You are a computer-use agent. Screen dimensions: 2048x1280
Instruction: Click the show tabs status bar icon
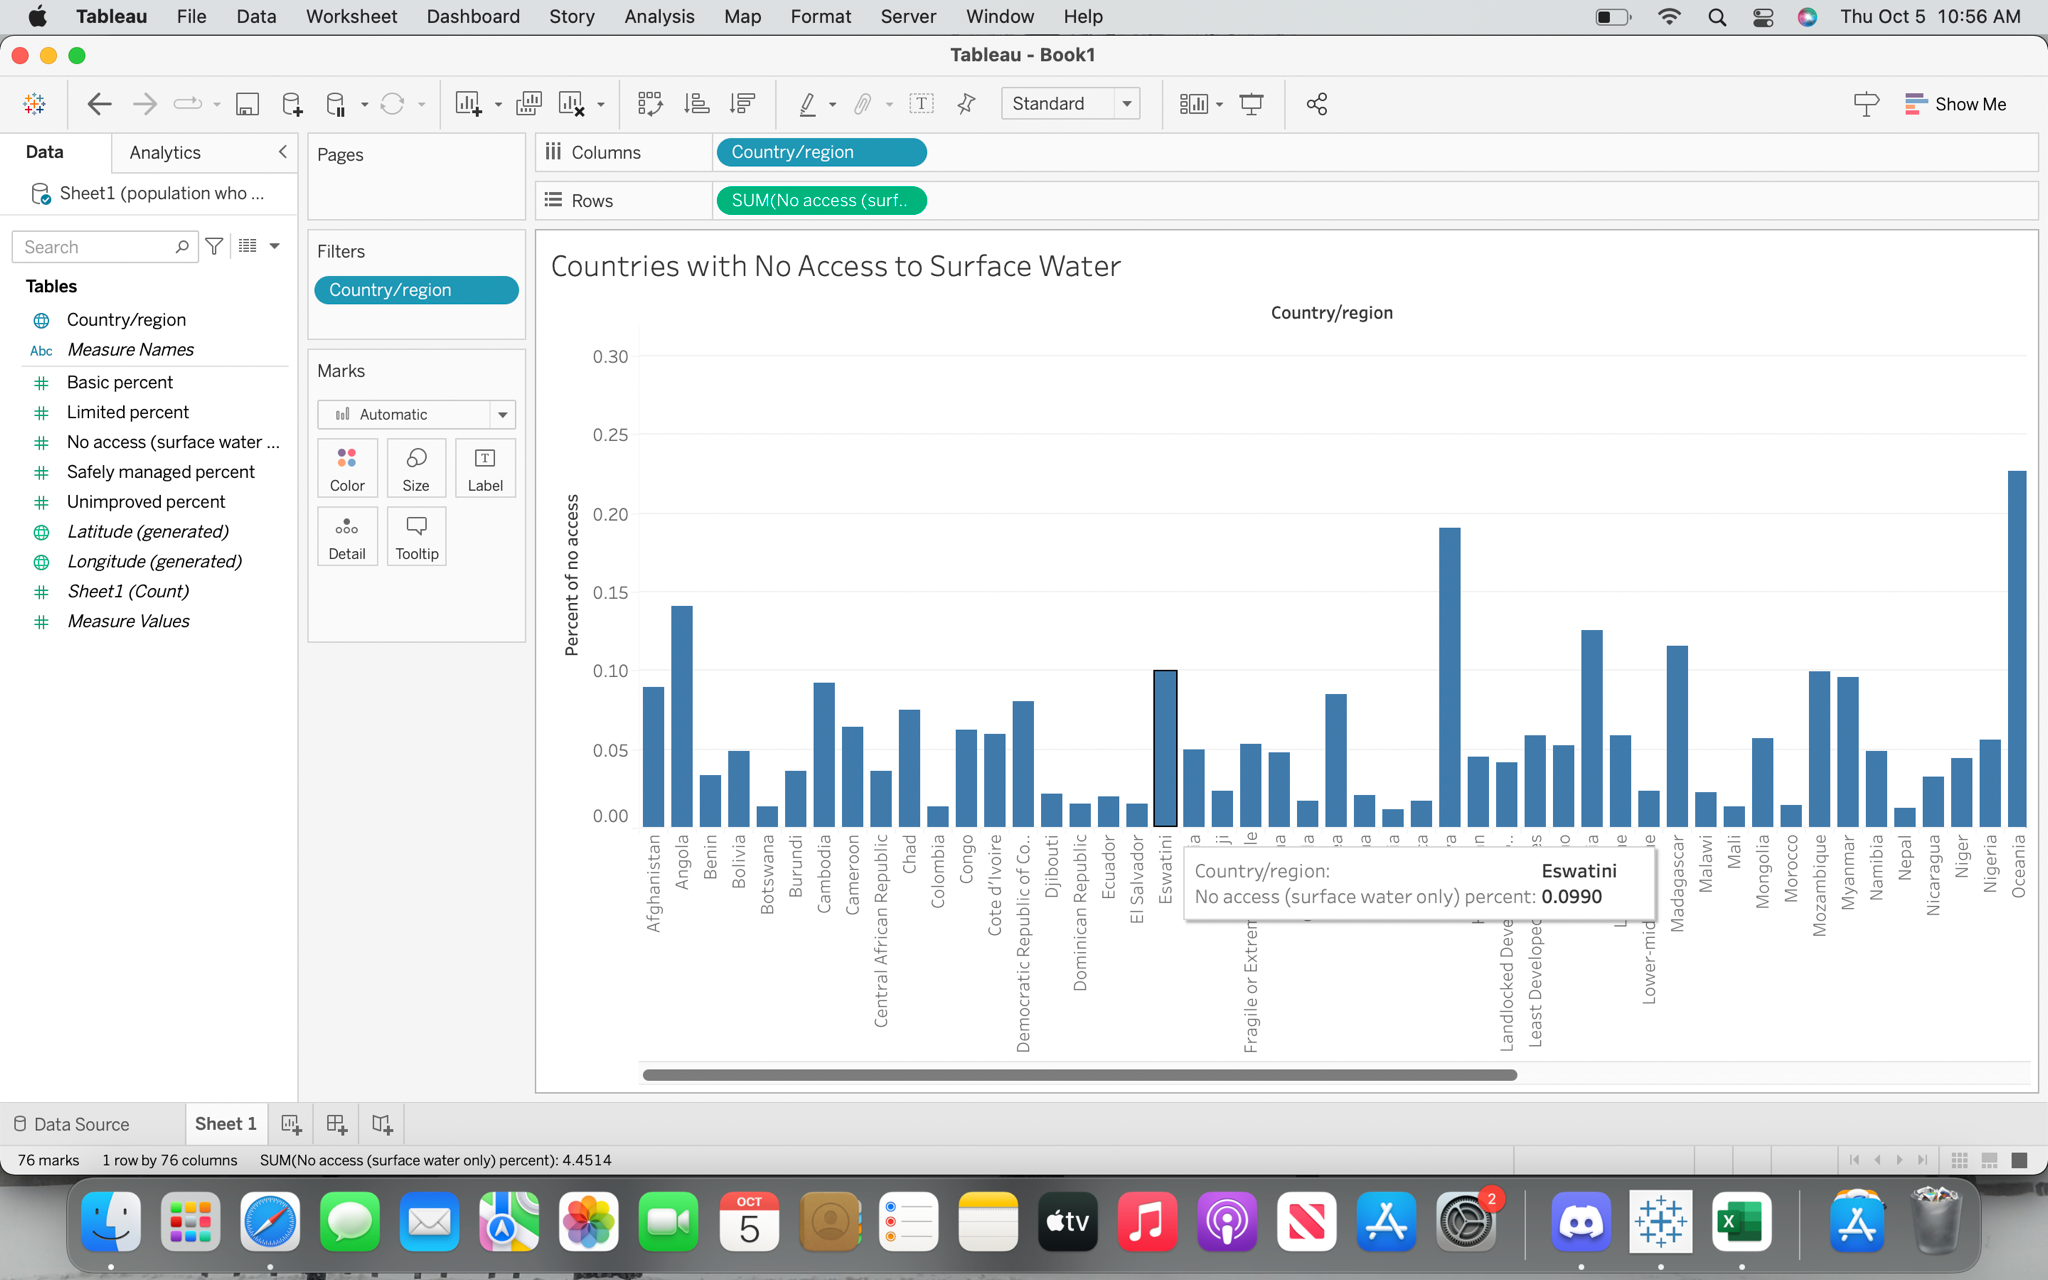(x=2020, y=1160)
